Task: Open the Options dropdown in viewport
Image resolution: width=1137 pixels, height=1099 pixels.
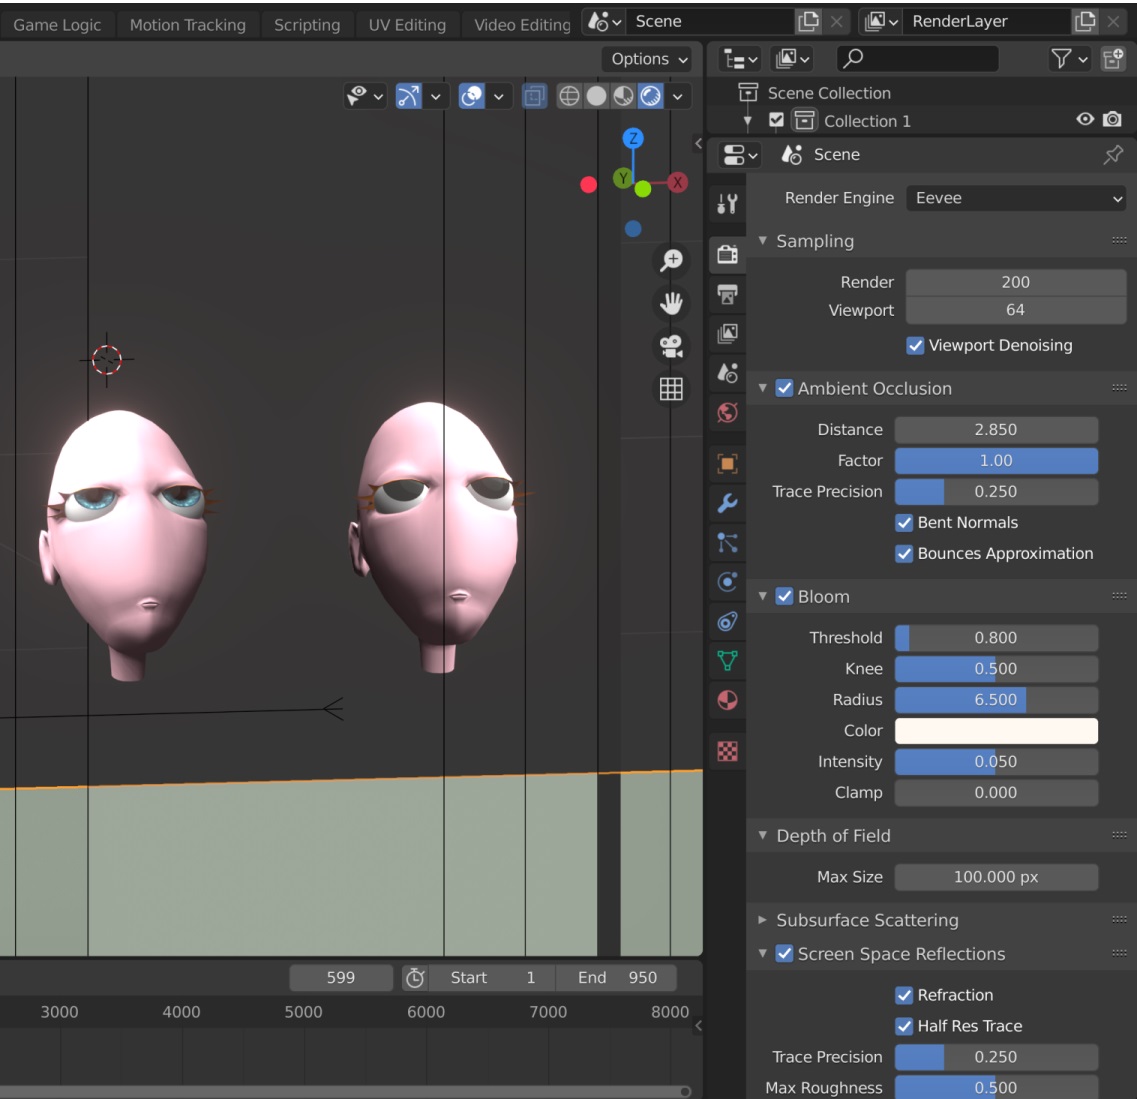Action: point(649,59)
